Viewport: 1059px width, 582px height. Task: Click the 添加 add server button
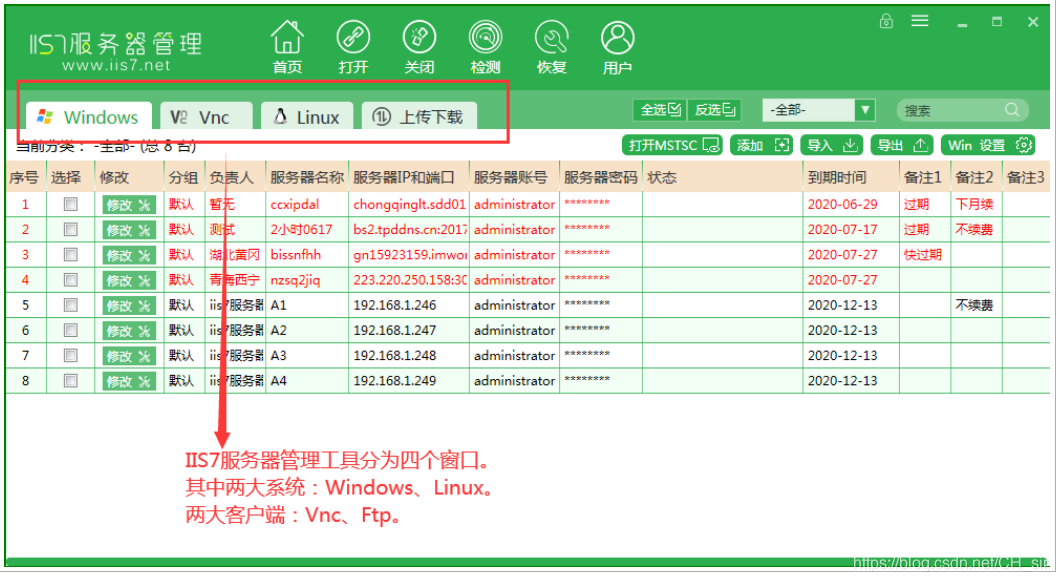[x=761, y=145]
